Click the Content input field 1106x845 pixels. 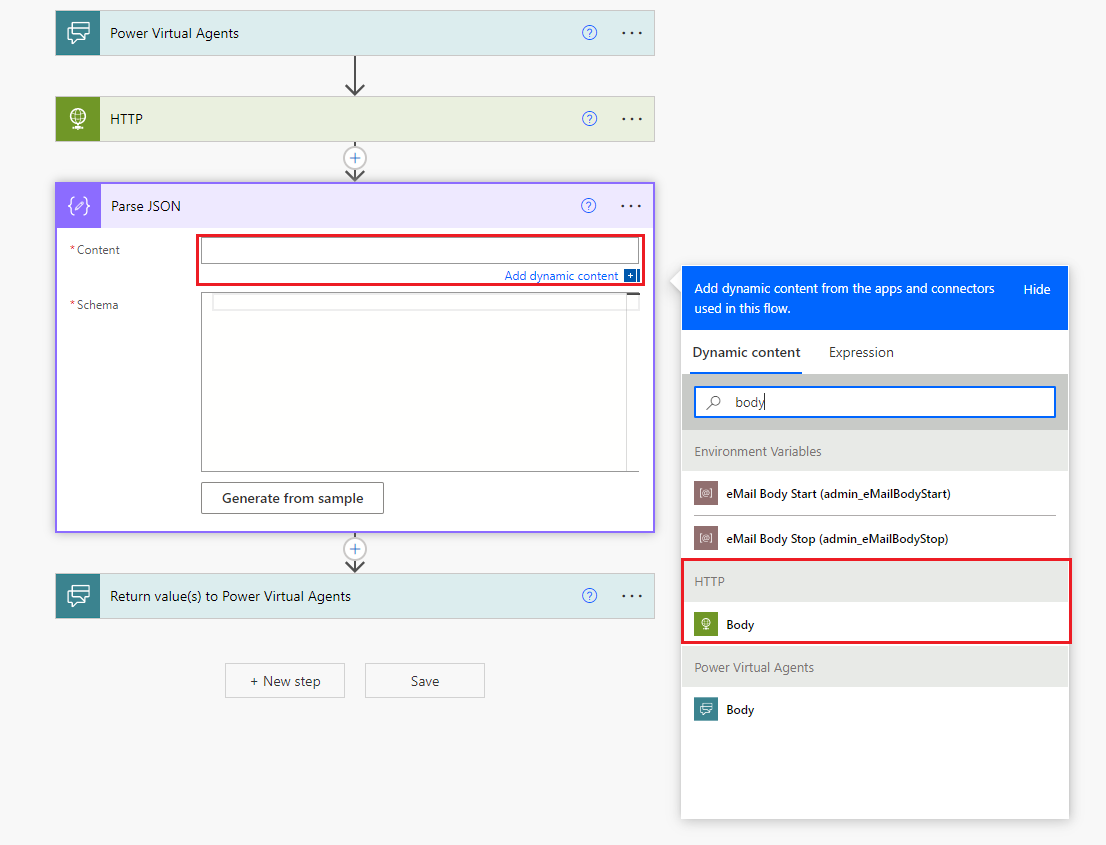[419, 250]
